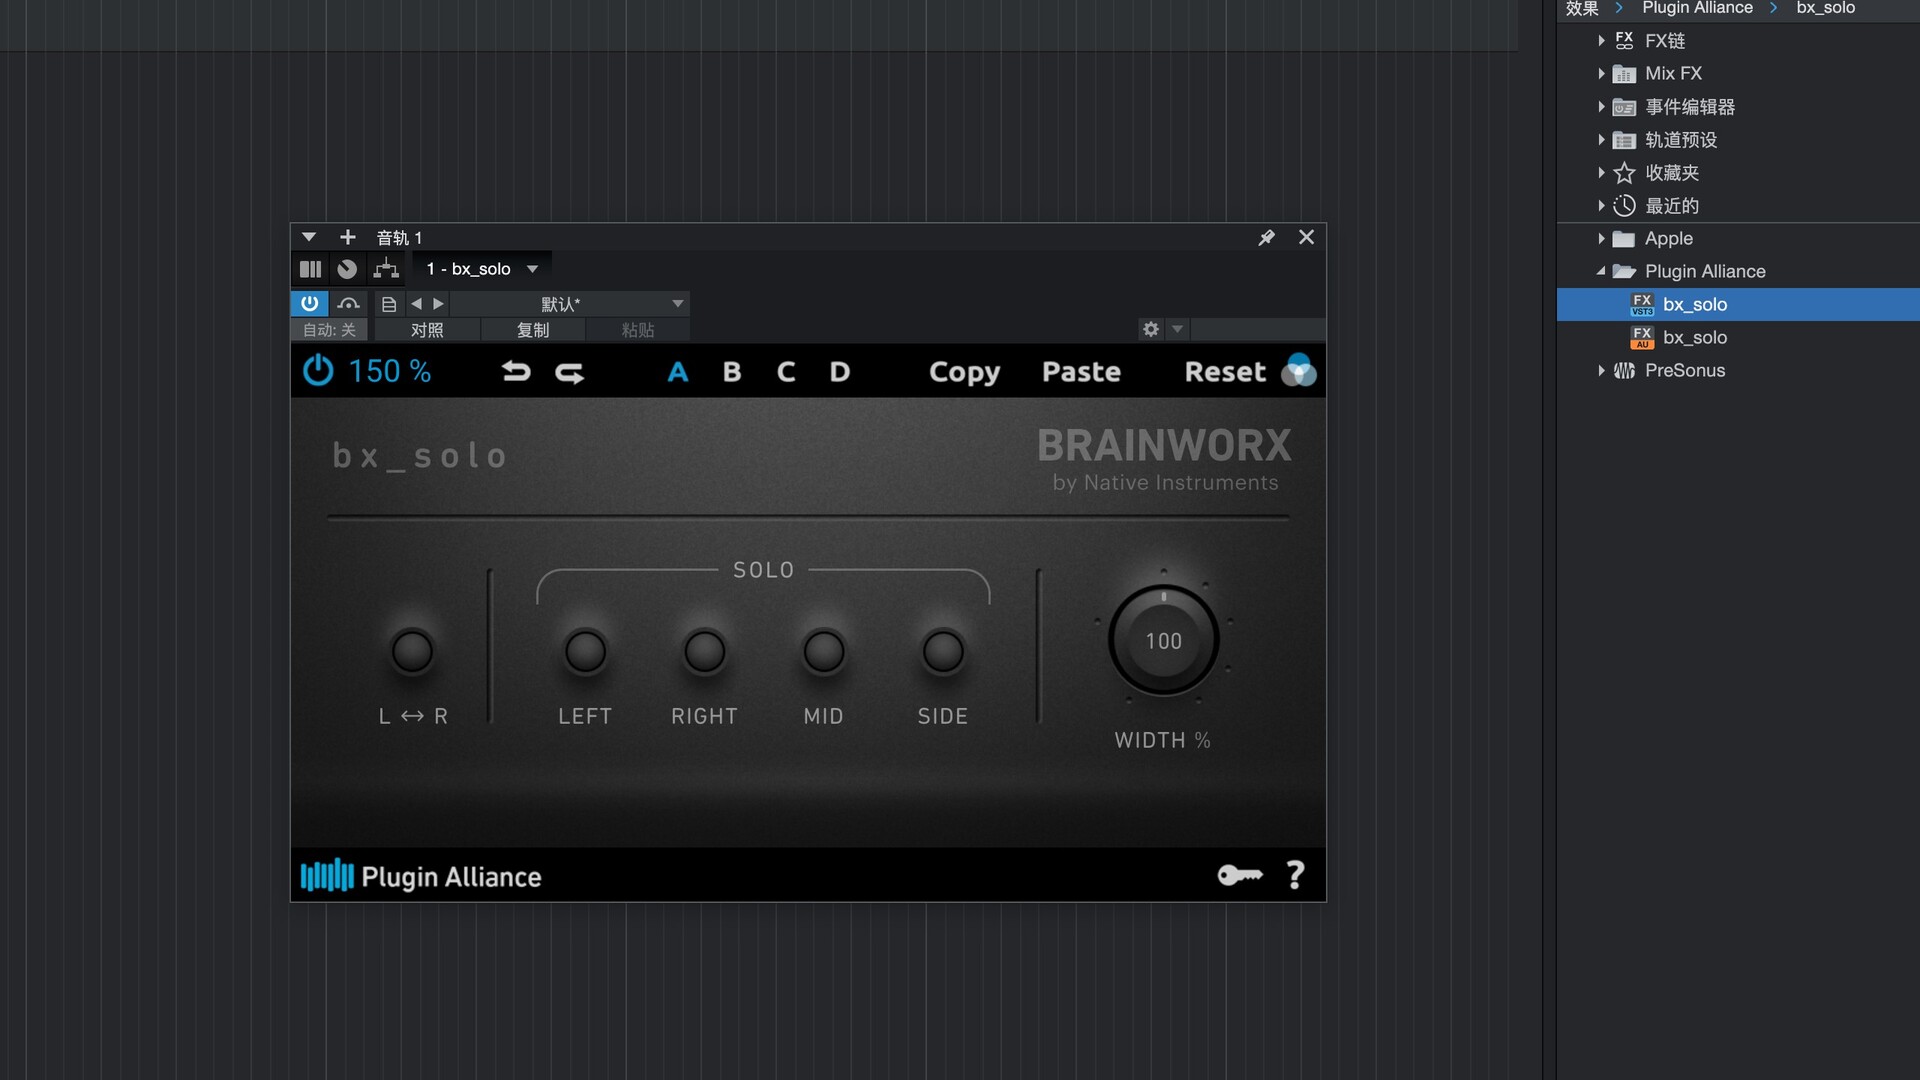Image resolution: width=1920 pixels, height=1080 pixels.
Task: Click the channel editor bars icon
Action: coord(310,269)
